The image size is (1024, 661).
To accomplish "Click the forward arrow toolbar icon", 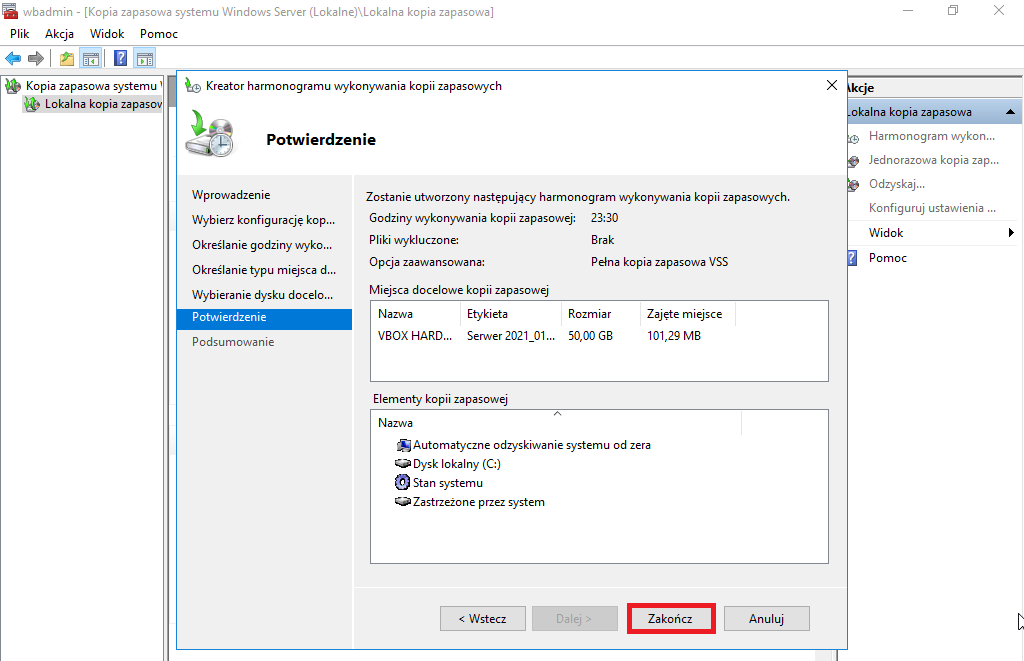I will (x=36, y=59).
